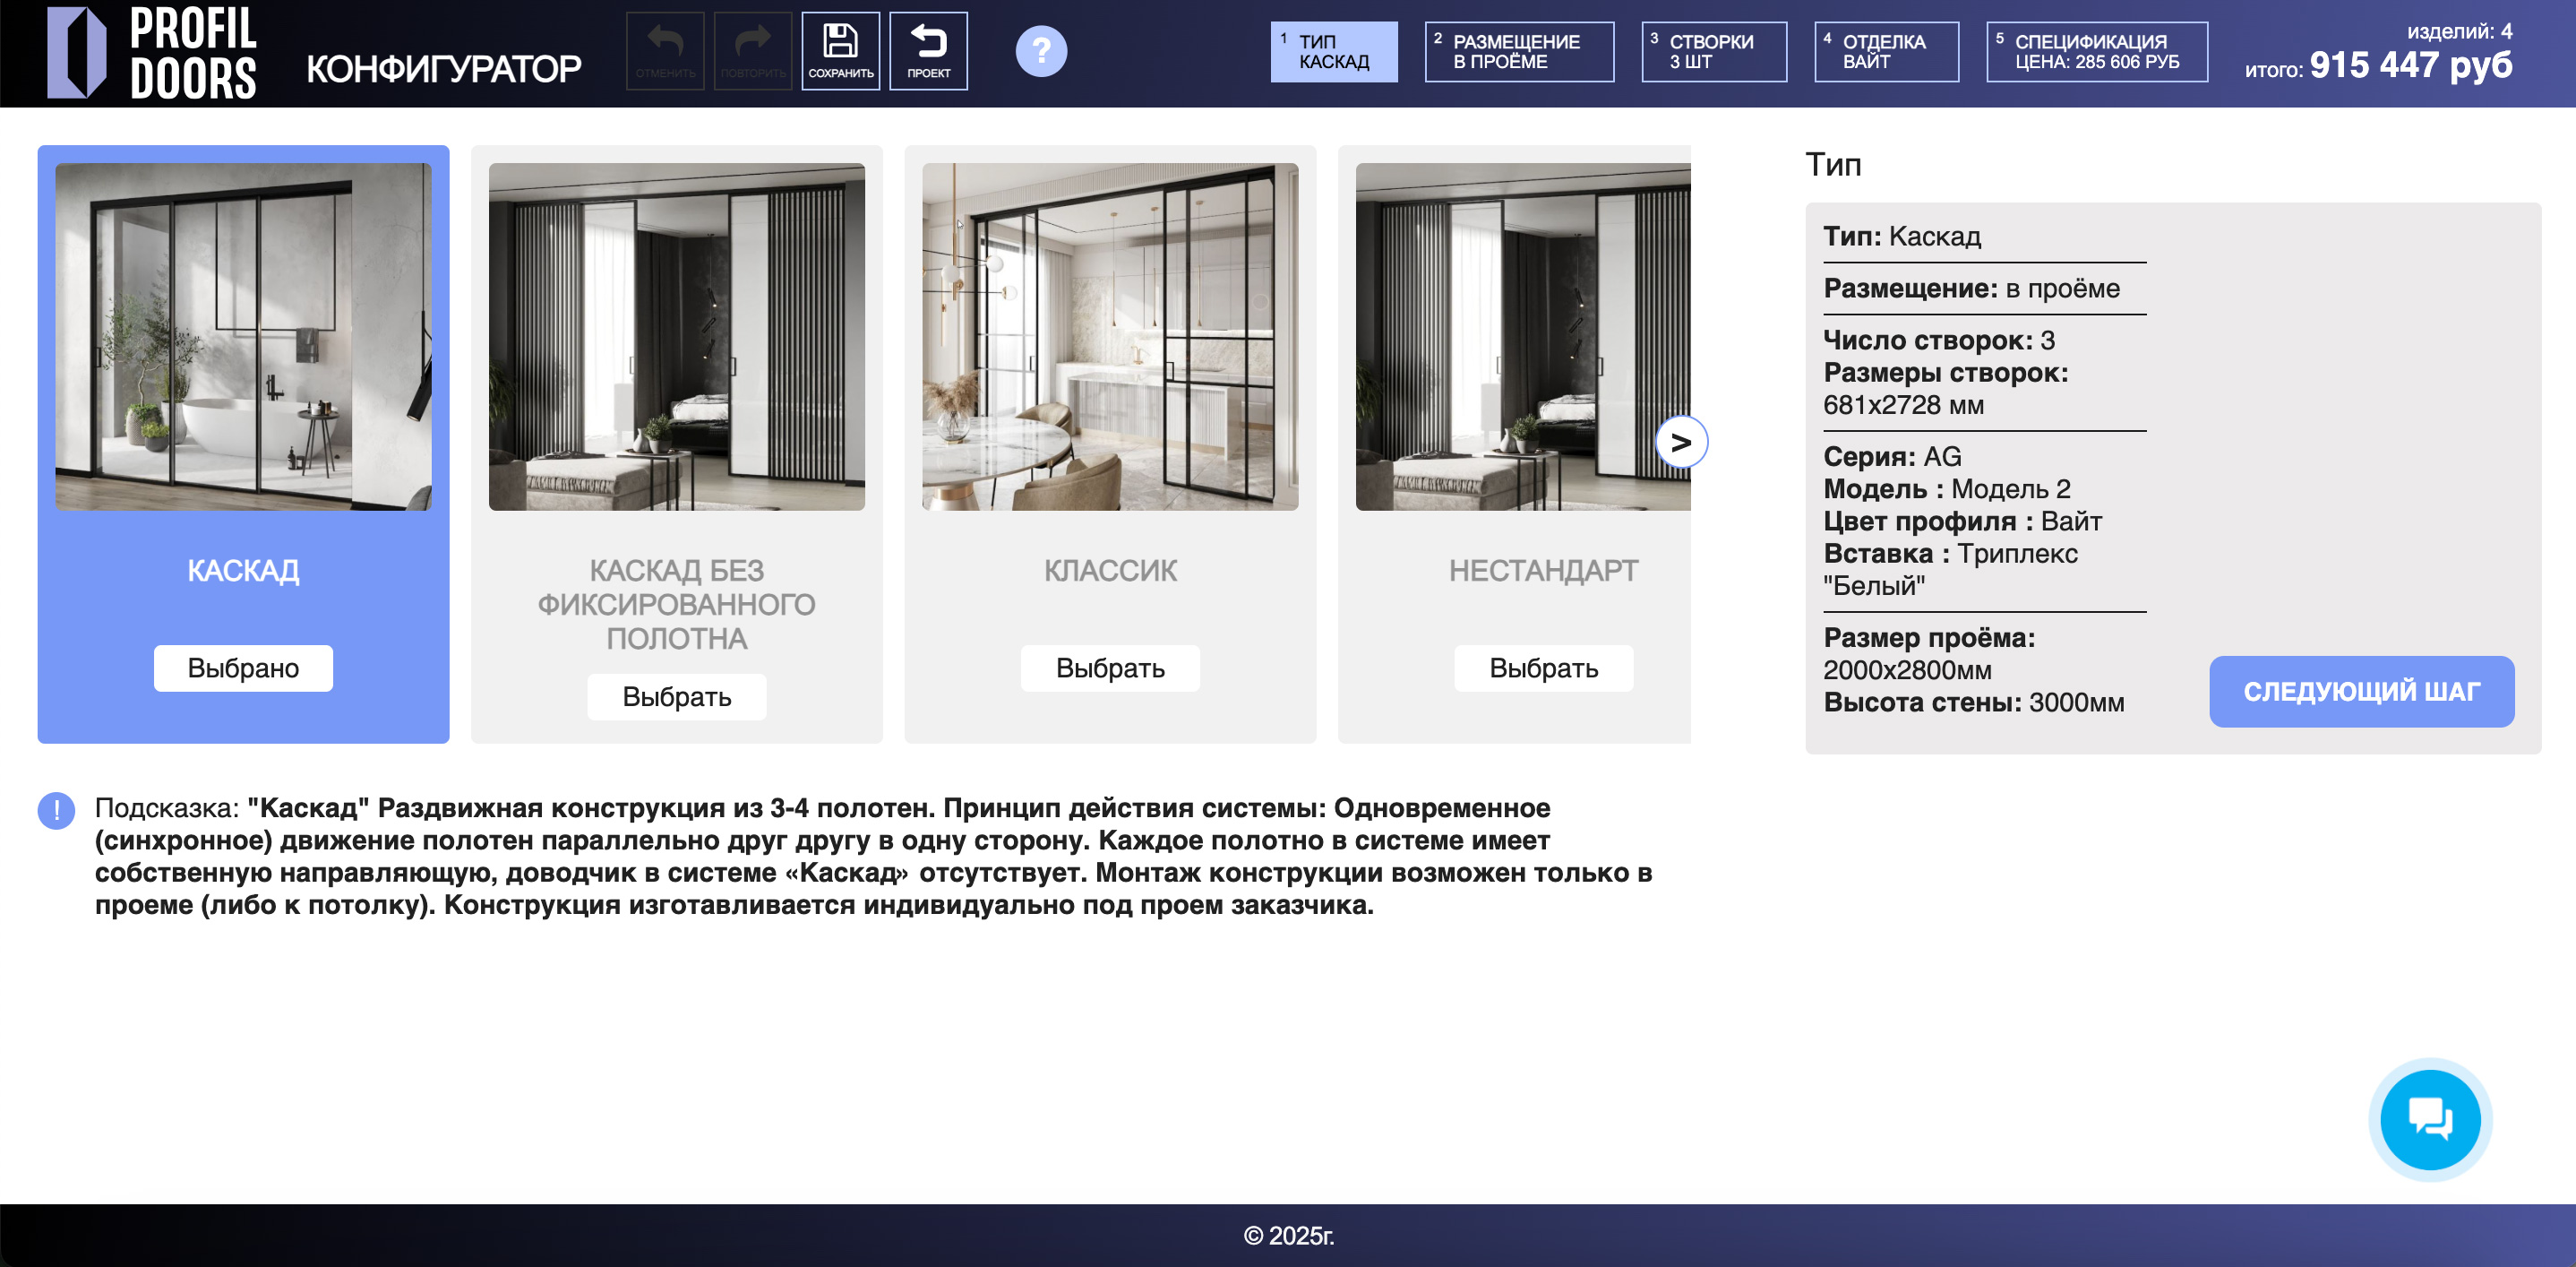Open the Проект back-arrow icon
The width and height of the screenshot is (2576, 1267).
[929, 51]
